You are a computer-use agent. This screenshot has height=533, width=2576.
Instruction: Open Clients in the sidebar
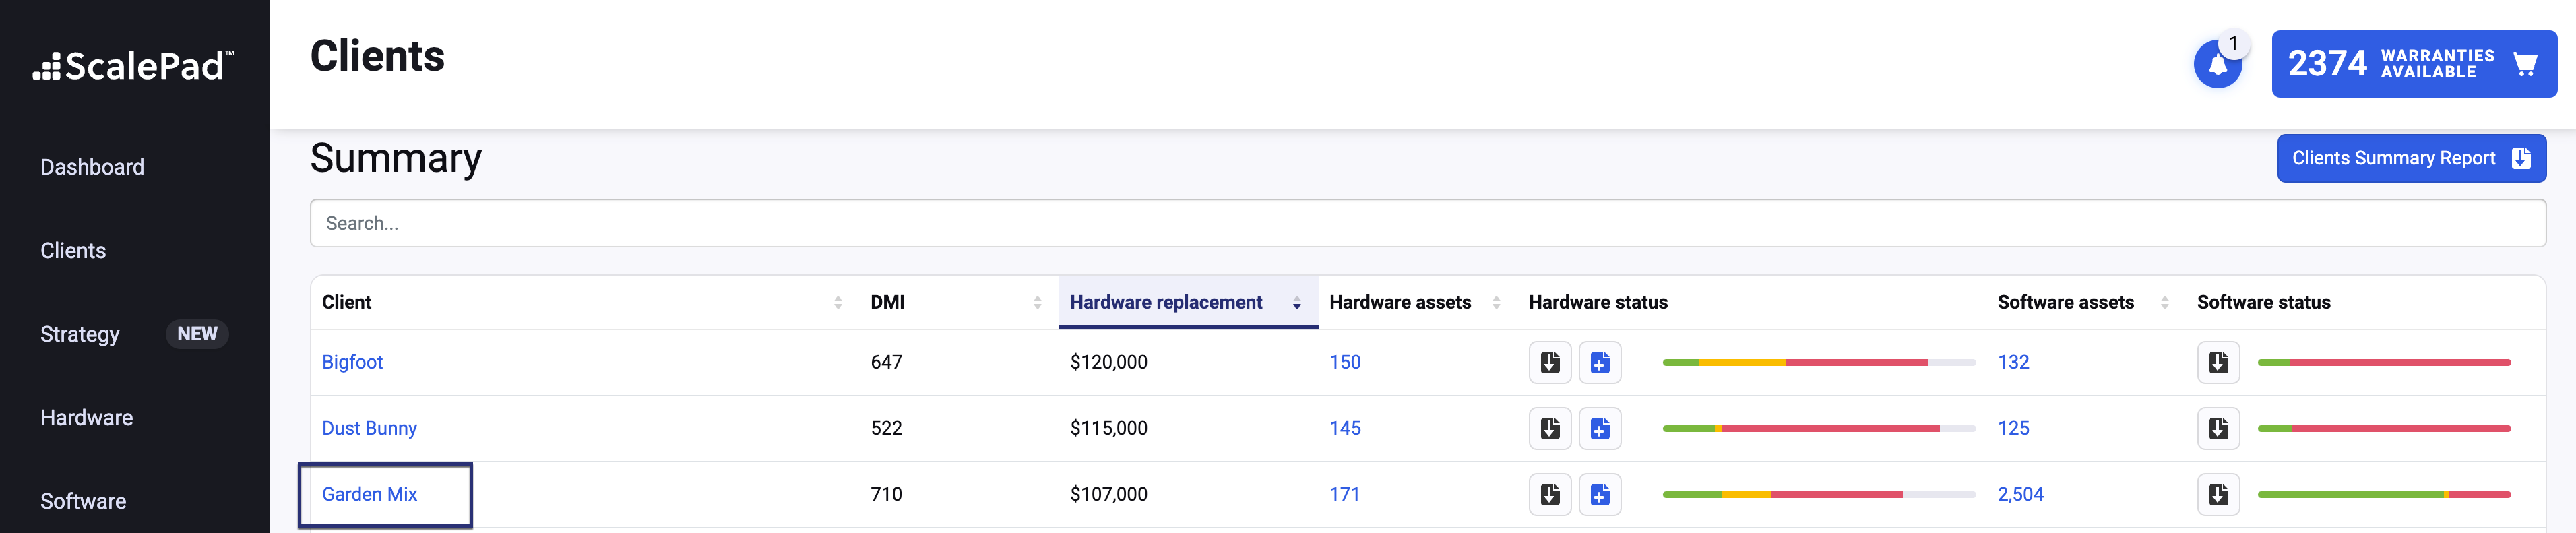pyautogui.click(x=73, y=250)
